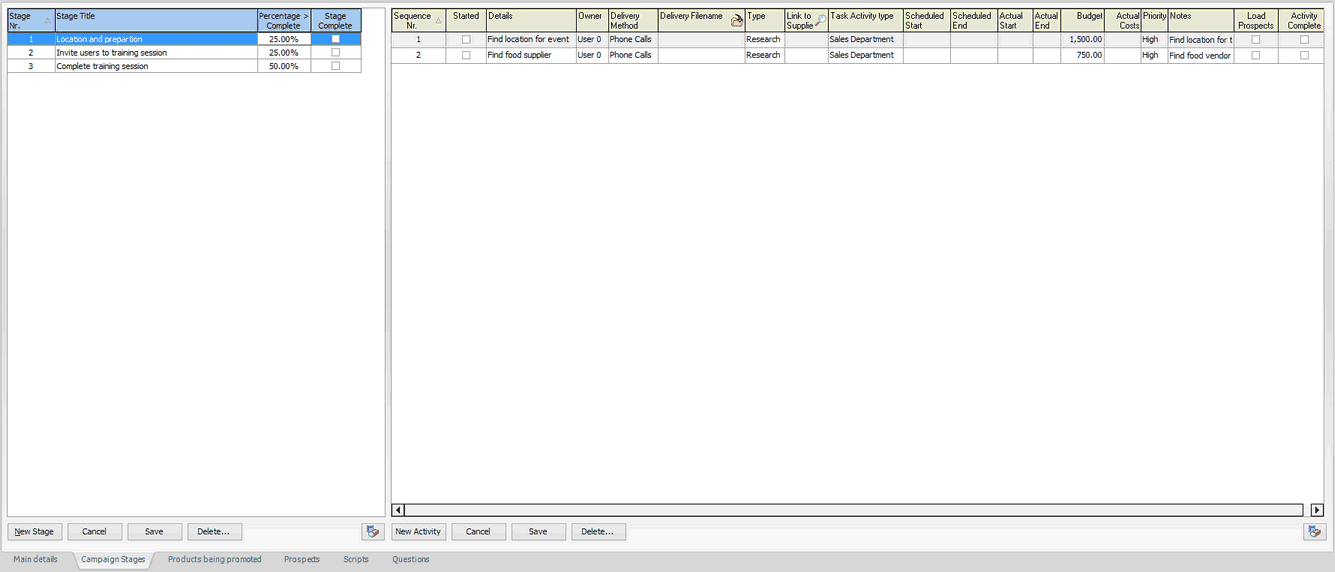Go to the Scripts tab
This screenshot has width=1335, height=572.
pos(356,560)
